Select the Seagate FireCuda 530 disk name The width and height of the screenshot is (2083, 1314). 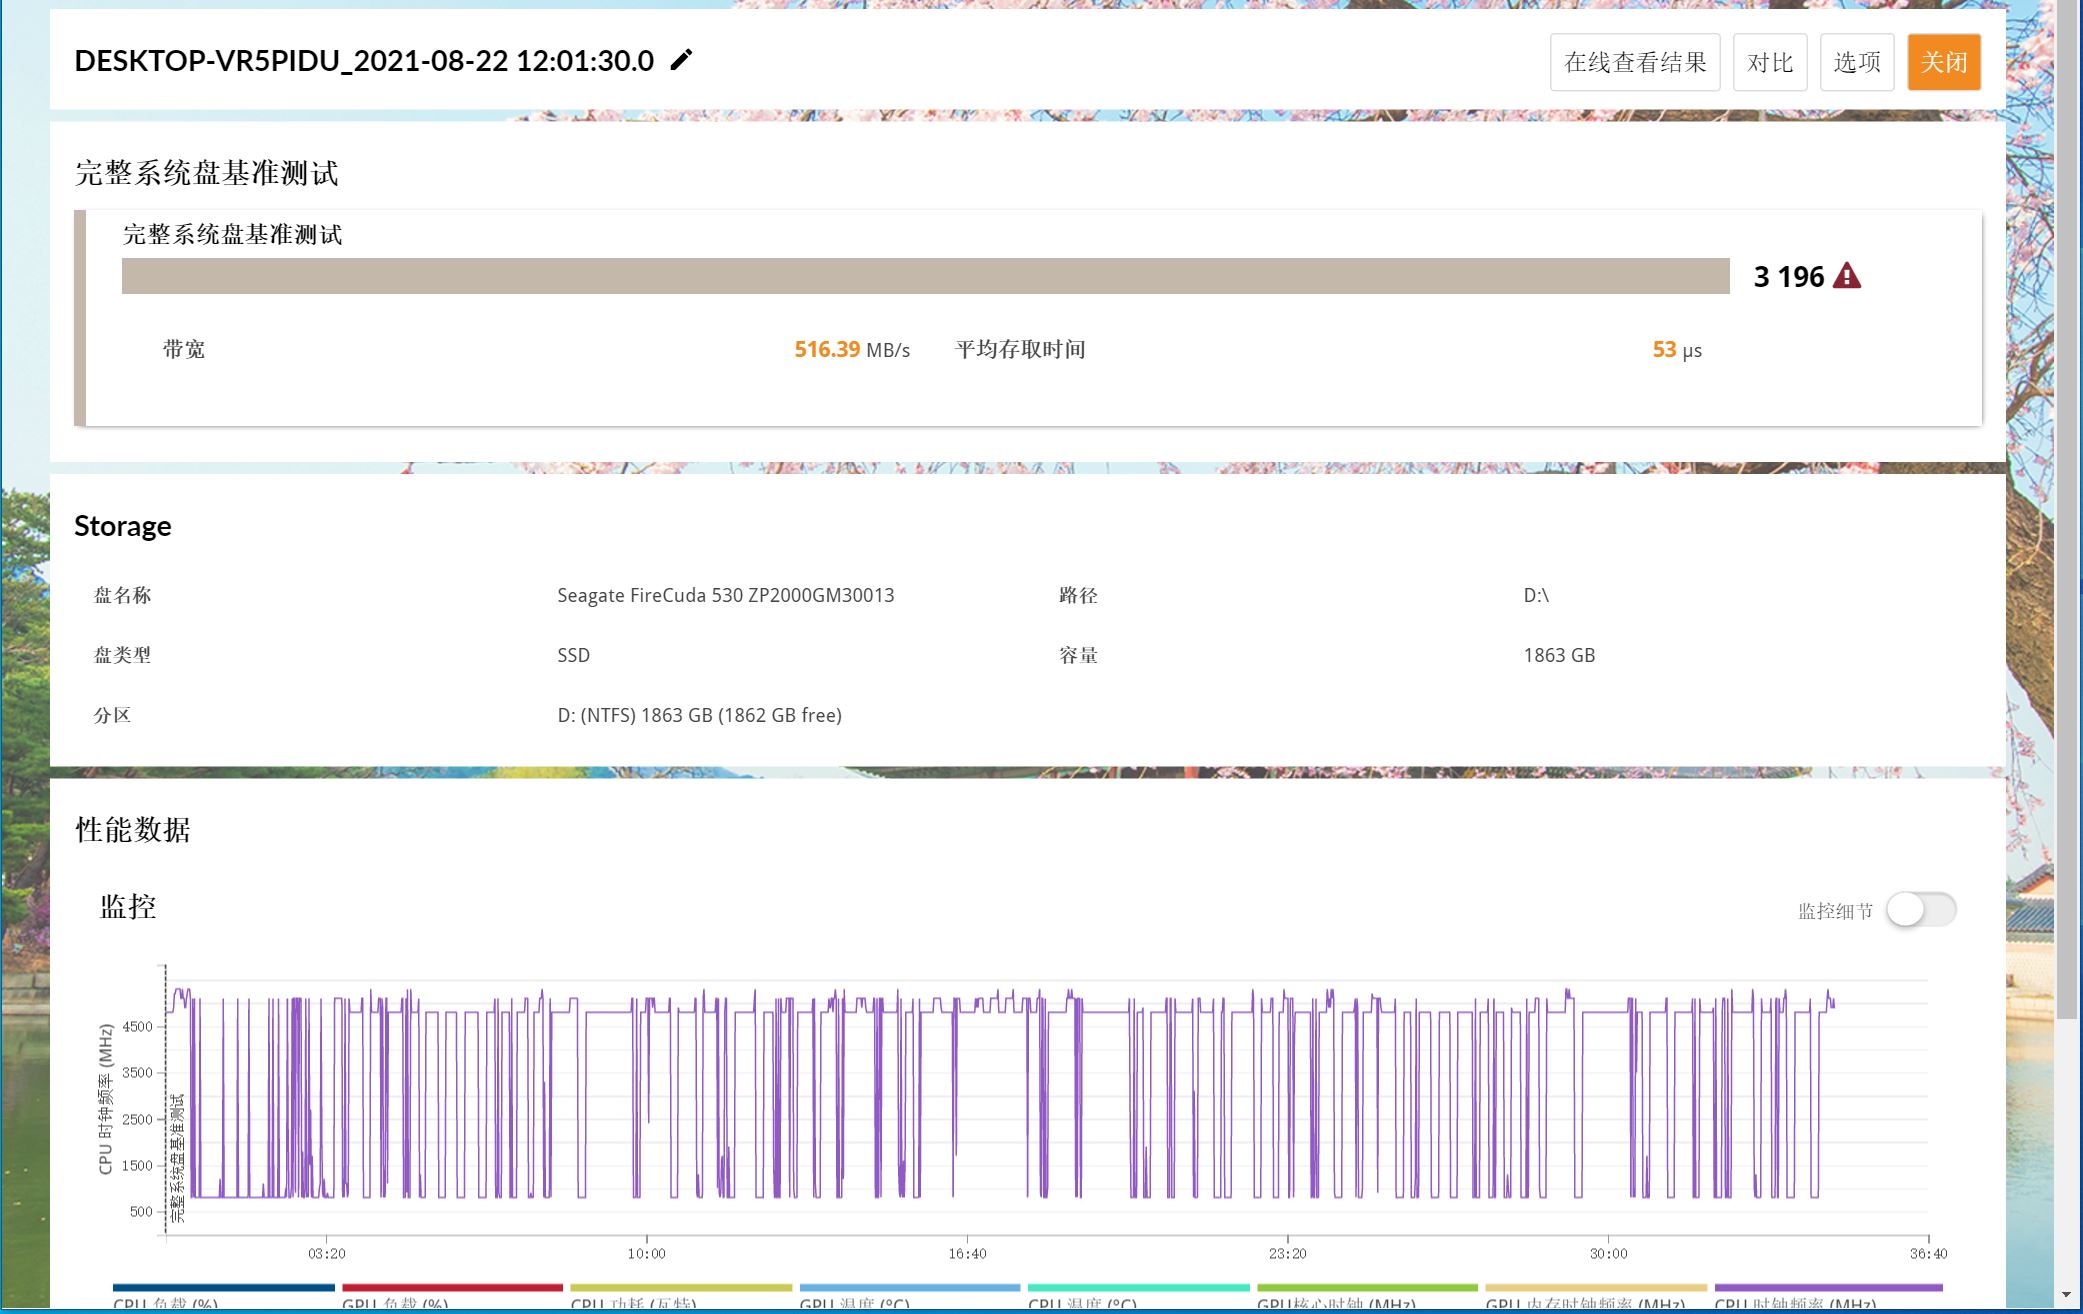pos(726,595)
